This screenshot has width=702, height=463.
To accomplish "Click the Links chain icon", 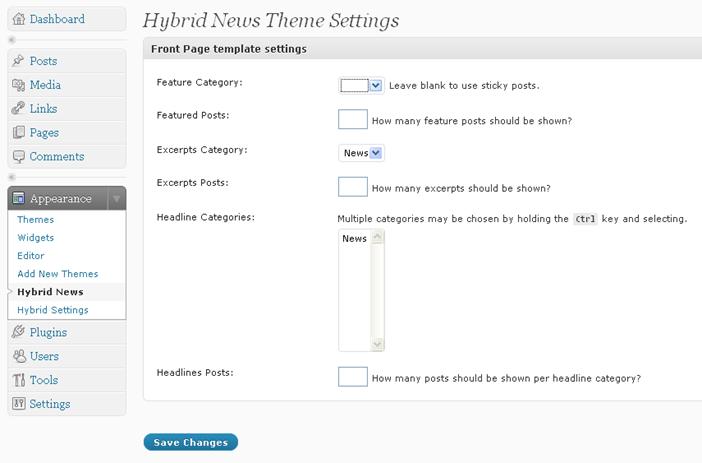I will tap(18, 108).
